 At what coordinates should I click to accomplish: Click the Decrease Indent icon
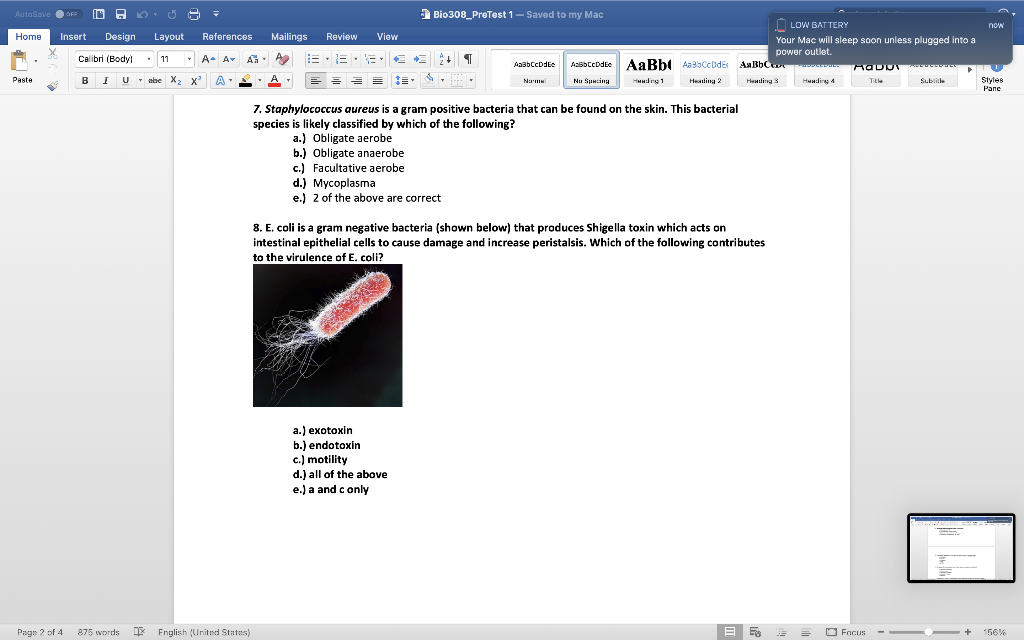pos(399,59)
